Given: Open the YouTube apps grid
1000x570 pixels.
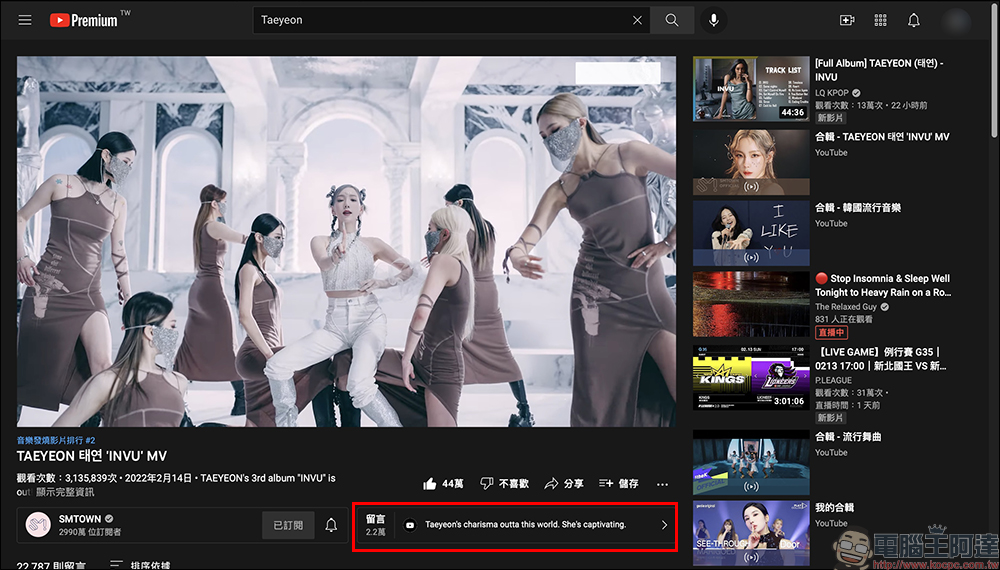Looking at the screenshot, I should [x=880, y=20].
